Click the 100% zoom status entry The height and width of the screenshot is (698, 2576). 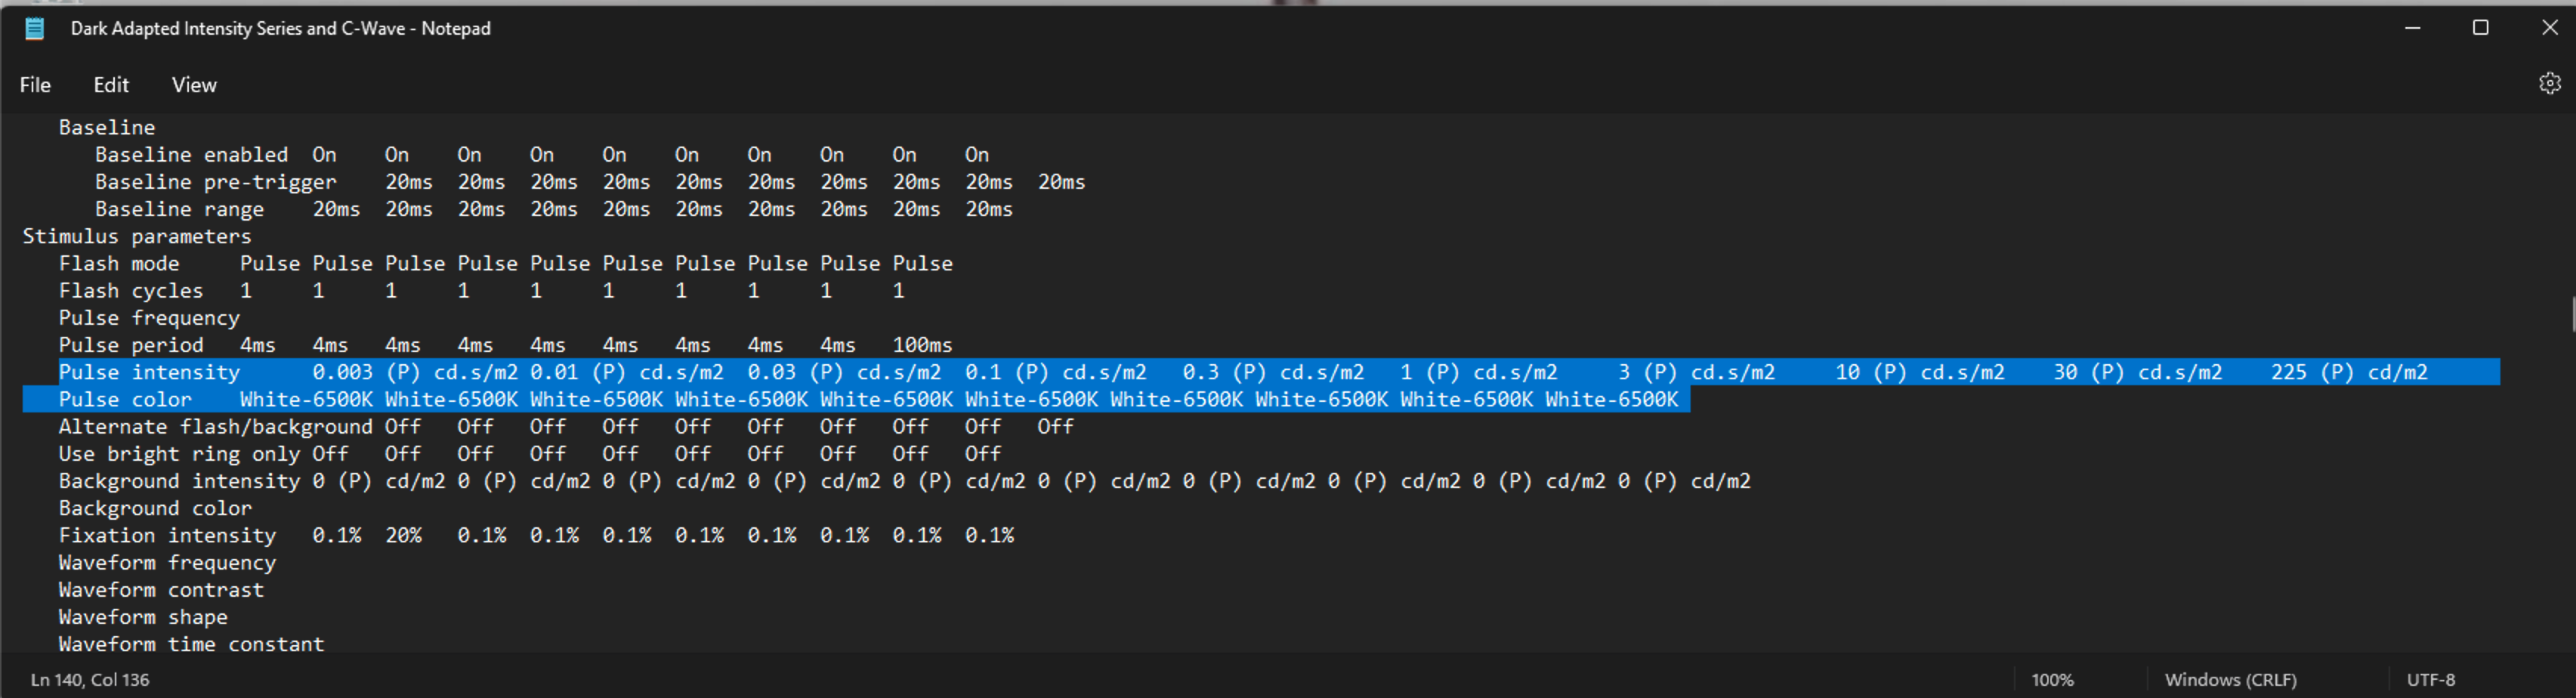click(x=2052, y=680)
